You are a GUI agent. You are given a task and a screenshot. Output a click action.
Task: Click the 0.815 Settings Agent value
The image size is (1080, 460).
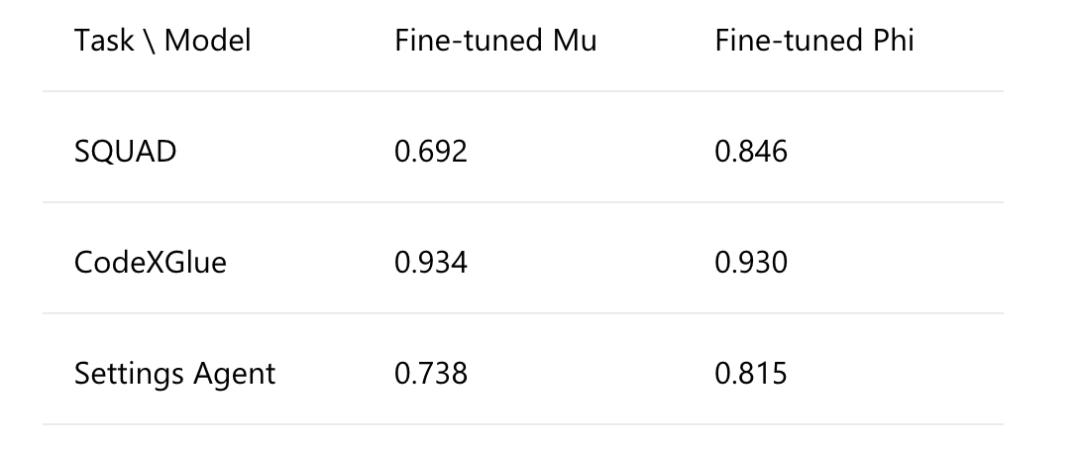[x=751, y=374]
